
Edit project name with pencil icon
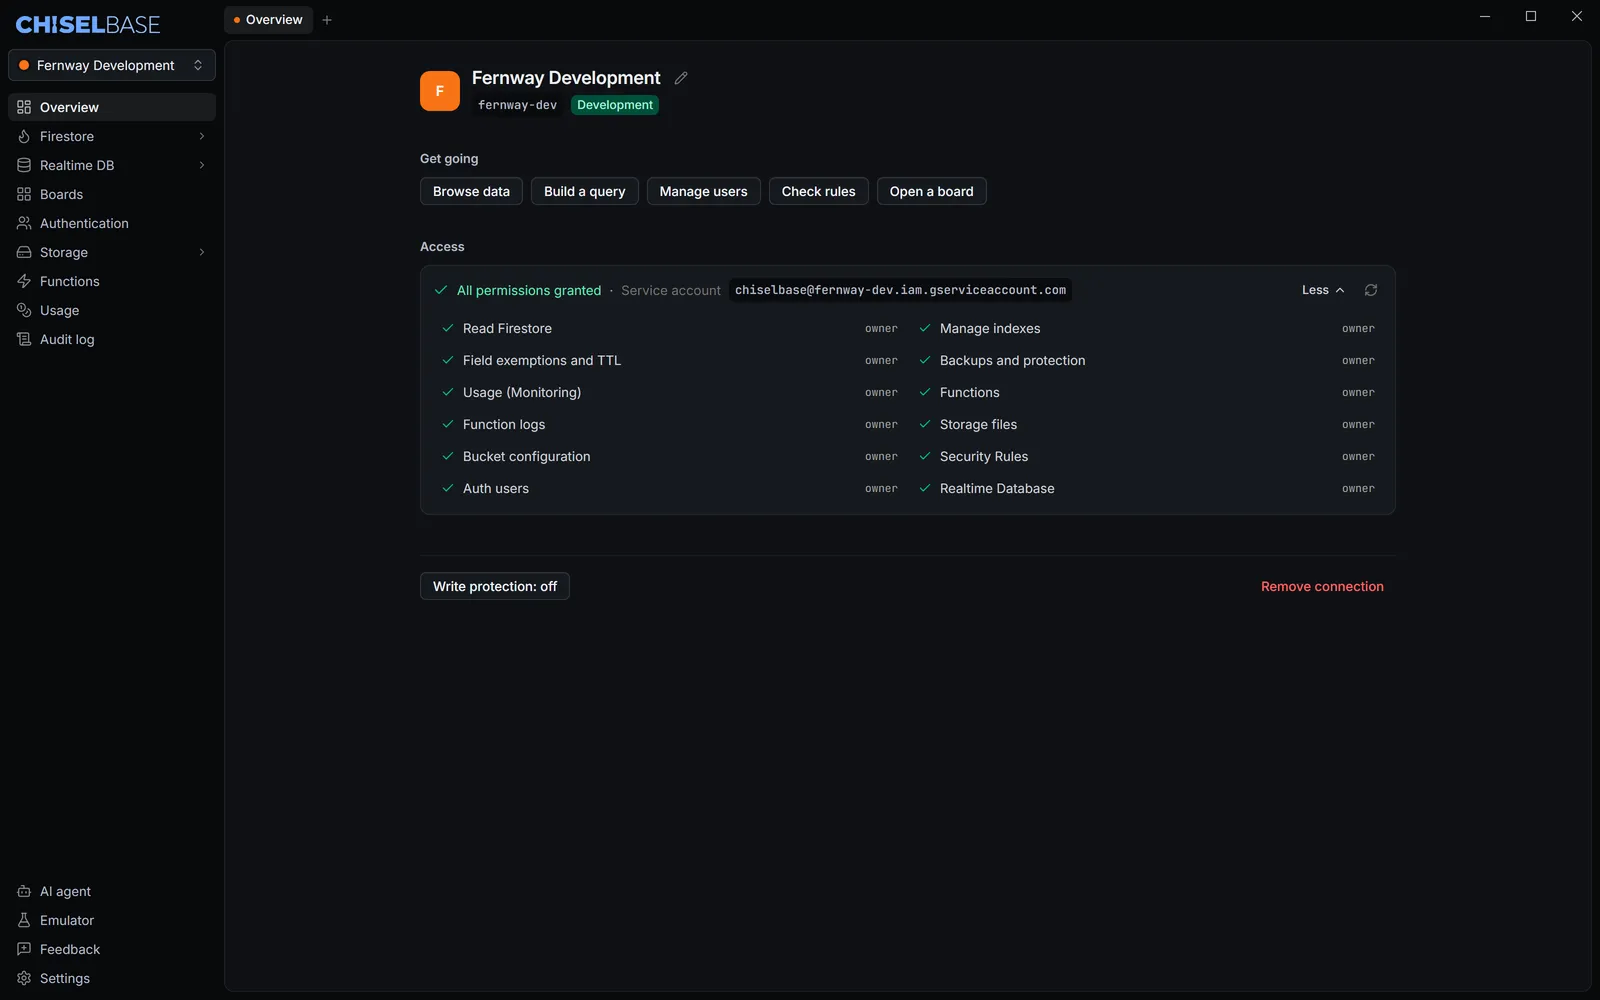pyautogui.click(x=681, y=78)
